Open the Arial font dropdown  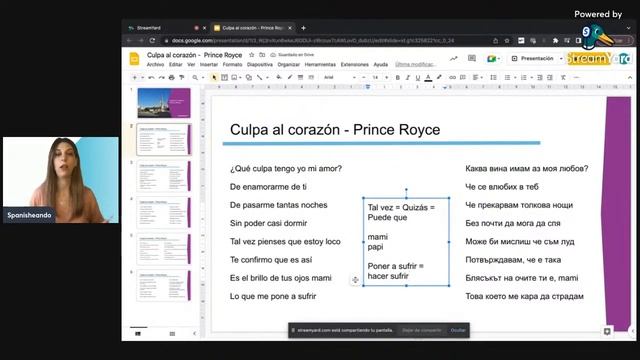(340, 78)
